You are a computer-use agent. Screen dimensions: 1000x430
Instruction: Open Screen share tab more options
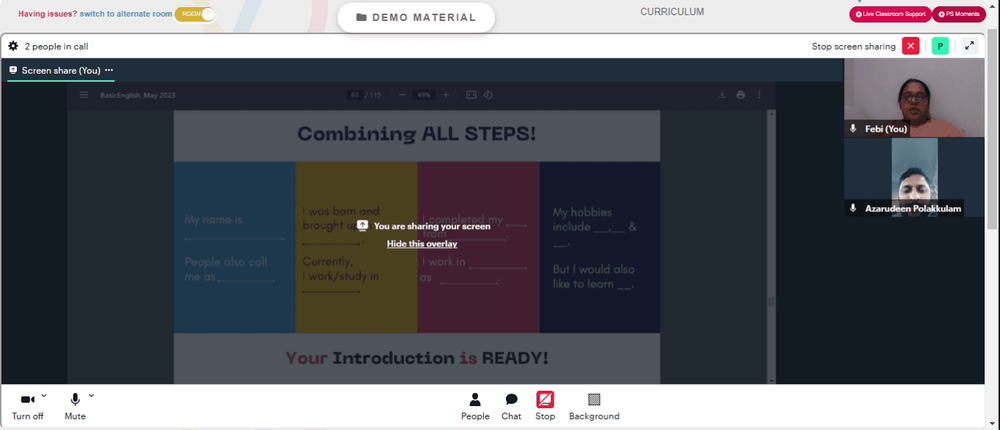(109, 70)
